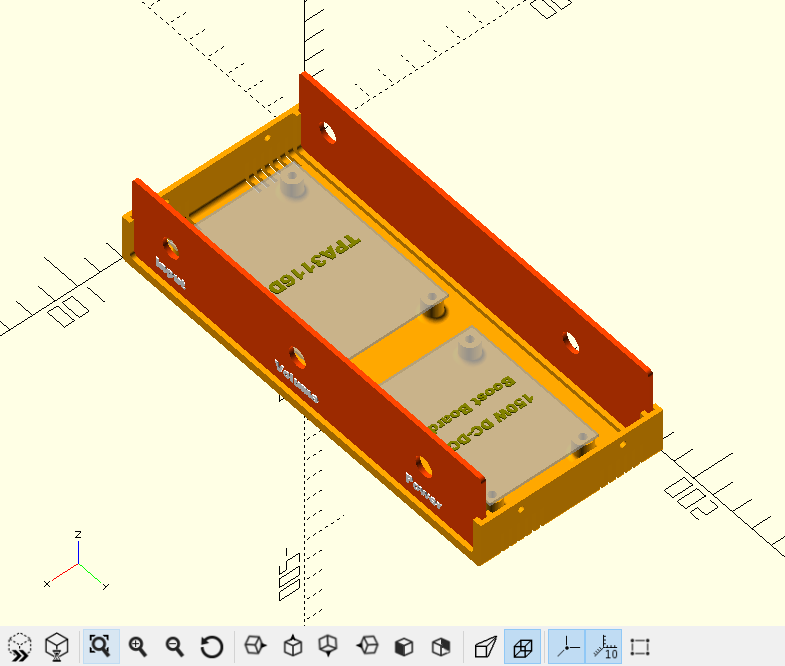Click the TPA3116D board in the model
Image resolution: width=785 pixels, height=666 pixels.
320,260
